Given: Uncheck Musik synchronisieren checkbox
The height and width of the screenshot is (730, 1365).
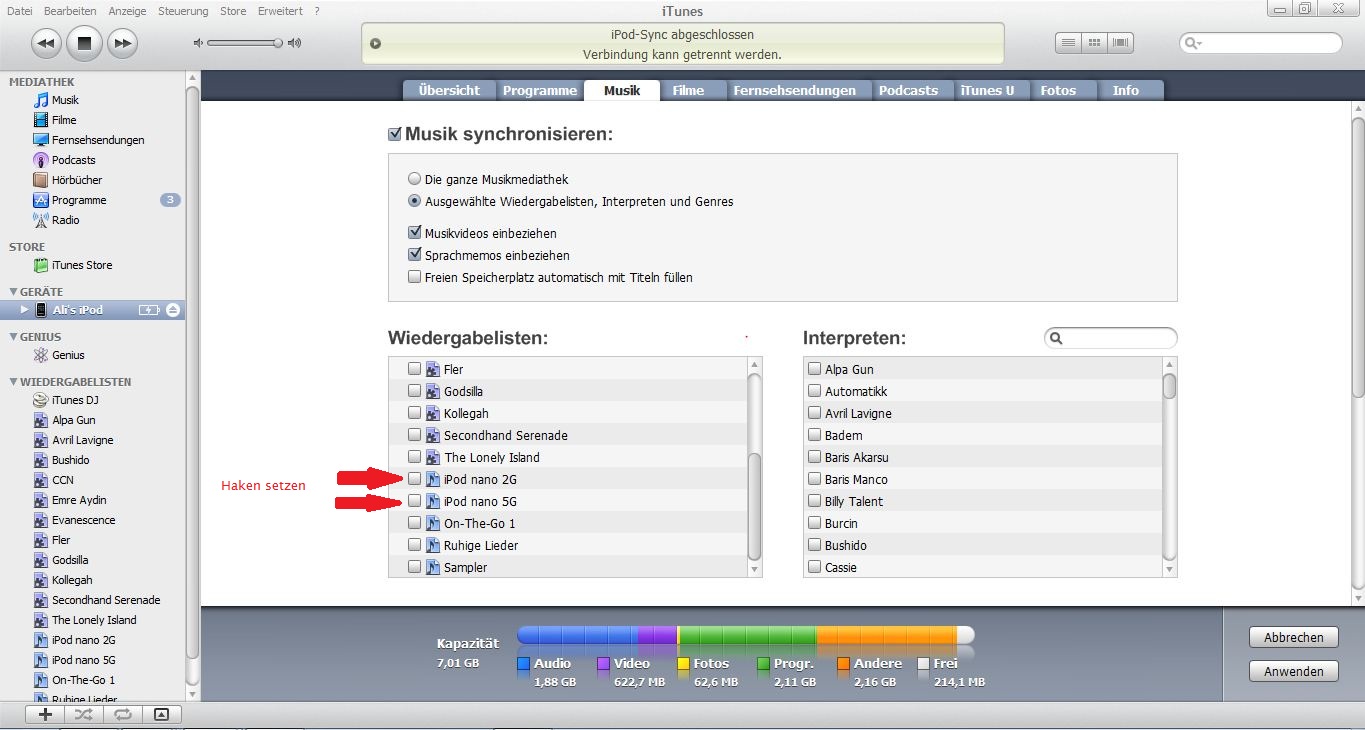Looking at the screenshot, I should click(395, 133).
